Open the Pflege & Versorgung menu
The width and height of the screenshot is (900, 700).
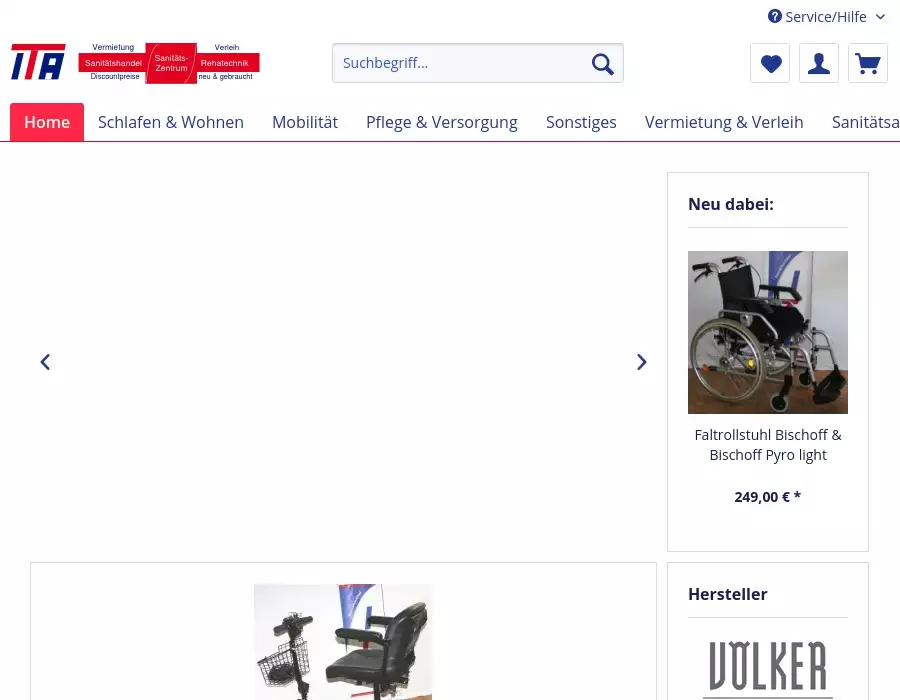pyautogui.click(x=442, y=122)
